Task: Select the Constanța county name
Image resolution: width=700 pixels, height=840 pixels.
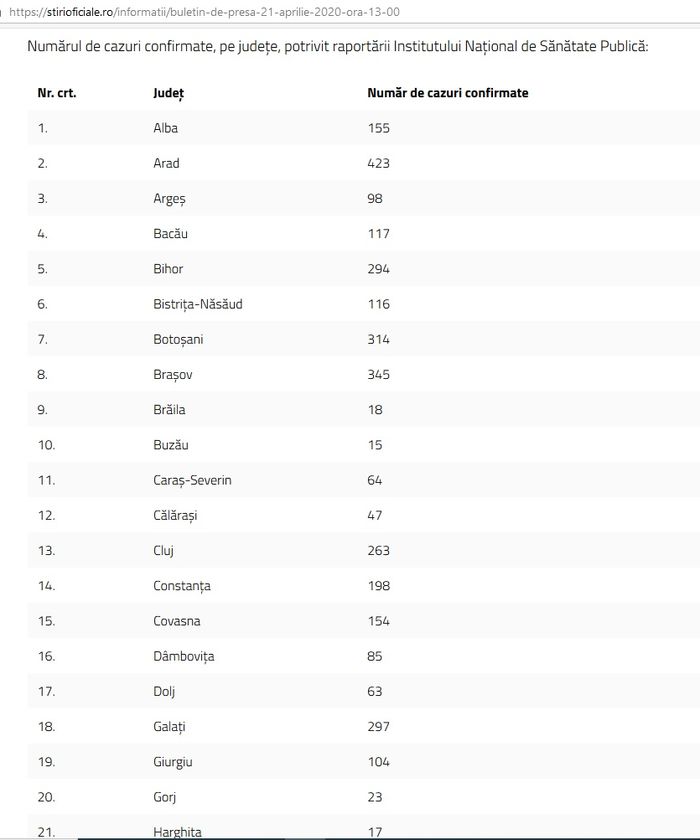Action: point(182,586)
